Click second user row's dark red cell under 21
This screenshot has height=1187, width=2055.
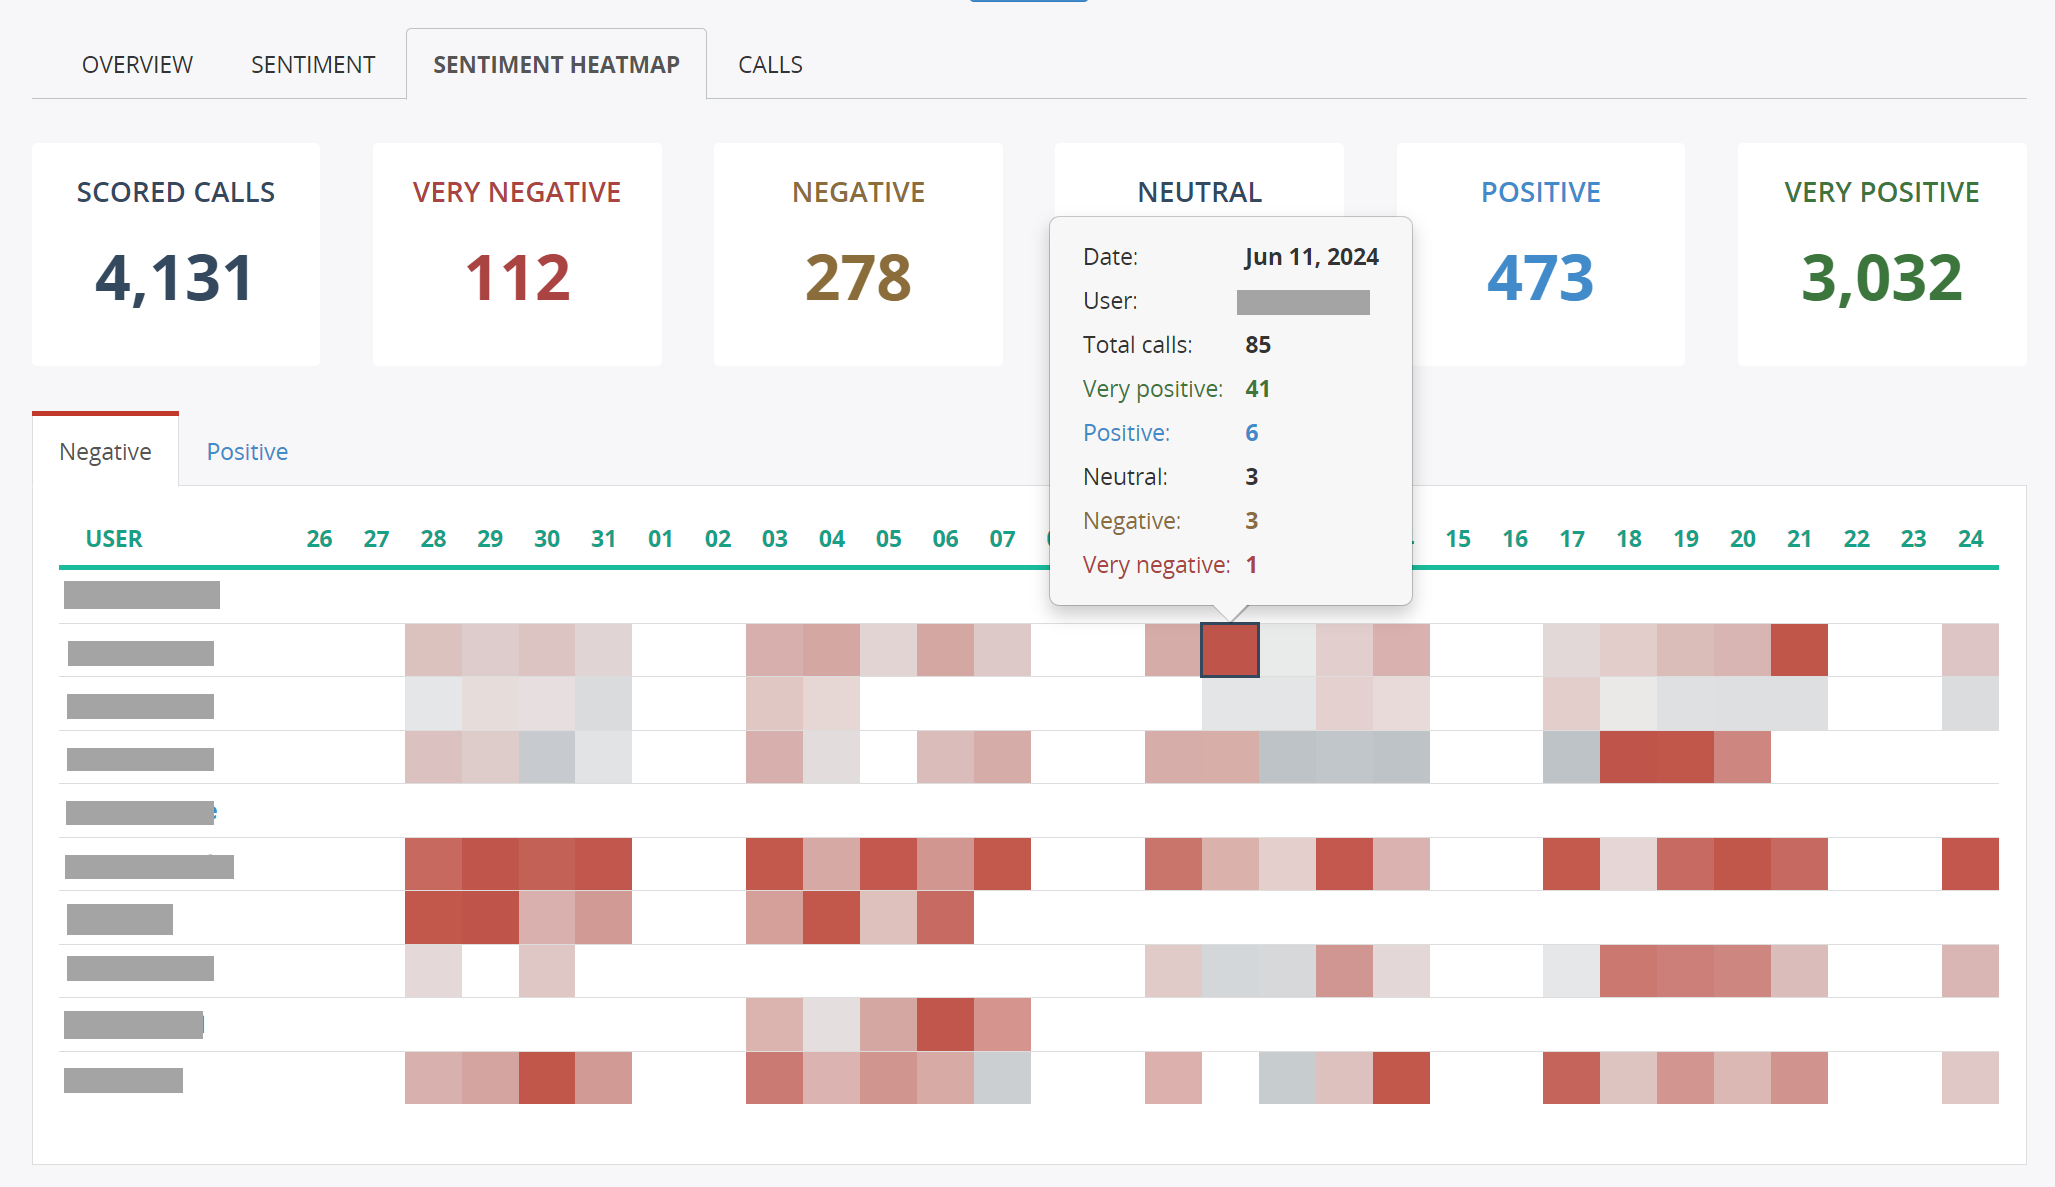[x=1799, y=650]
